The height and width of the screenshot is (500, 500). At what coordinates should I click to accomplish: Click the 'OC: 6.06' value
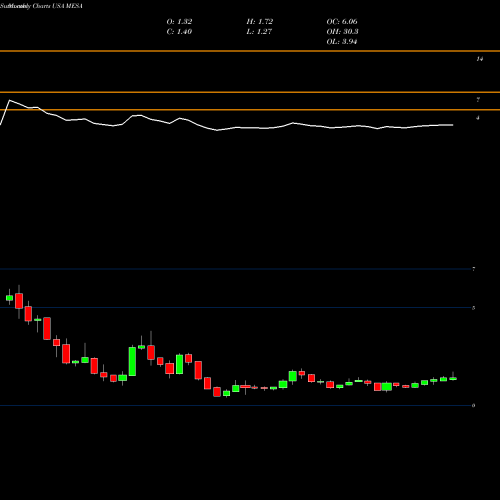342,22
